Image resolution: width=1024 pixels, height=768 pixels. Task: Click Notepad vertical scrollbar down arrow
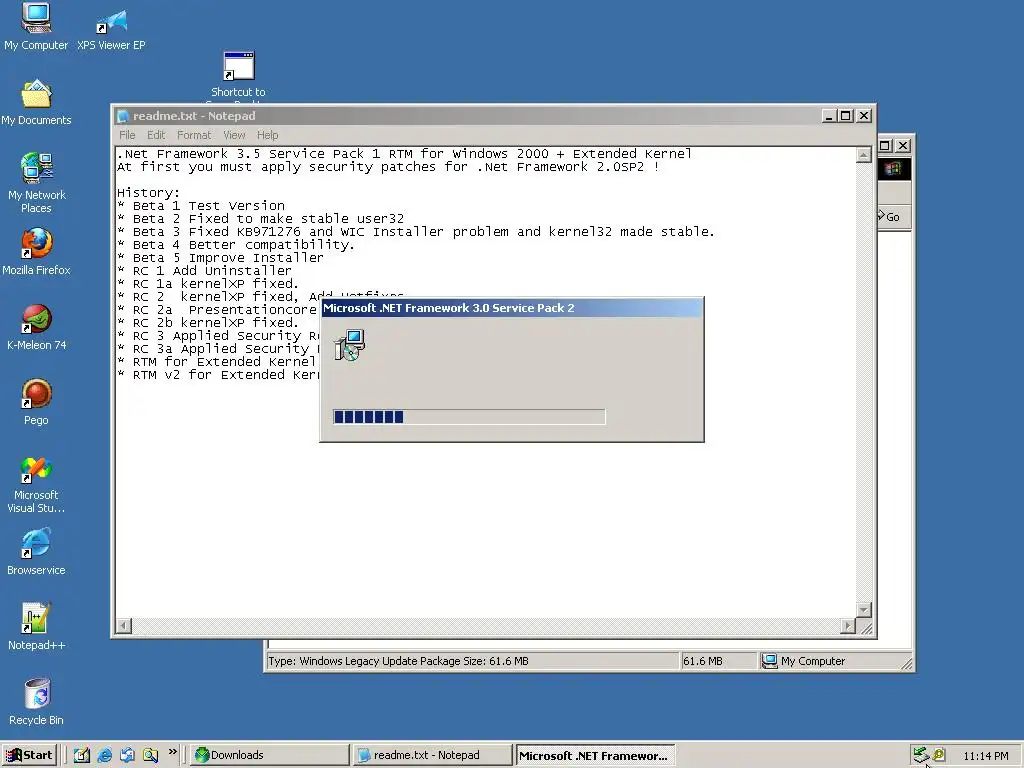pyautogui.click(x=863, y=610)
